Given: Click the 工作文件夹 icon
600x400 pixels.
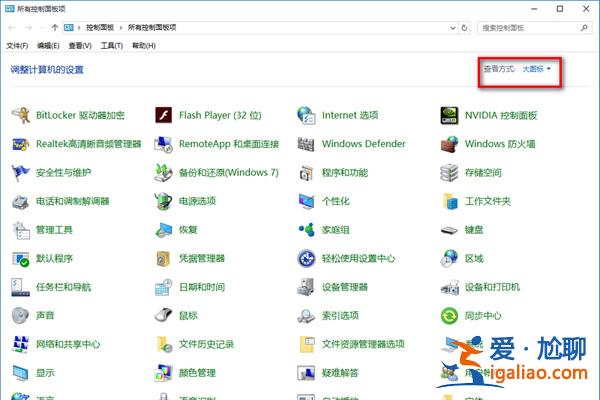Looking at the screenshot, I should [450, 201].
